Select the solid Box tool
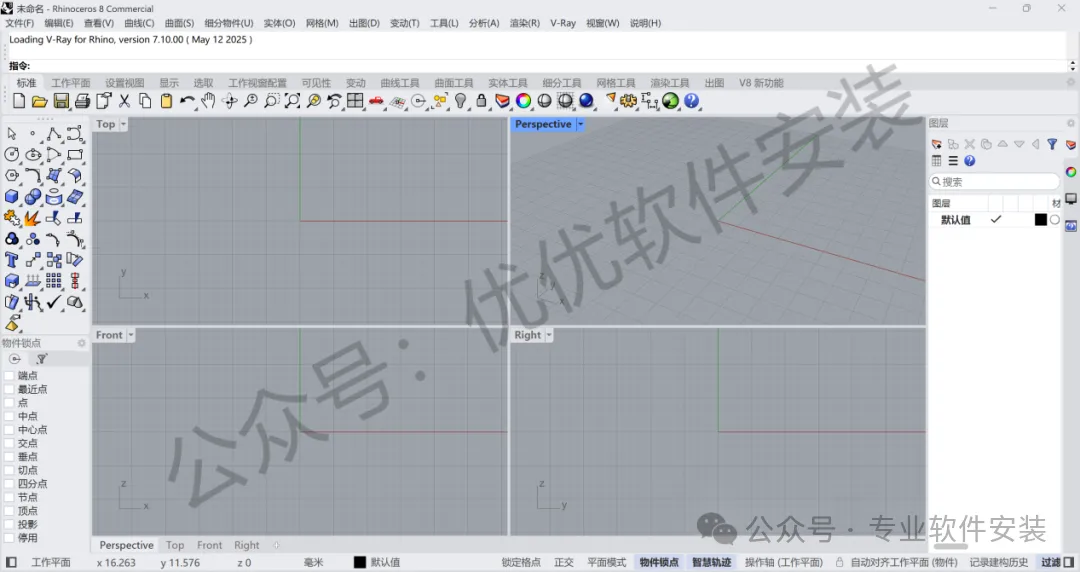Viewport: 1080px width, 572px height. [12, 197]
